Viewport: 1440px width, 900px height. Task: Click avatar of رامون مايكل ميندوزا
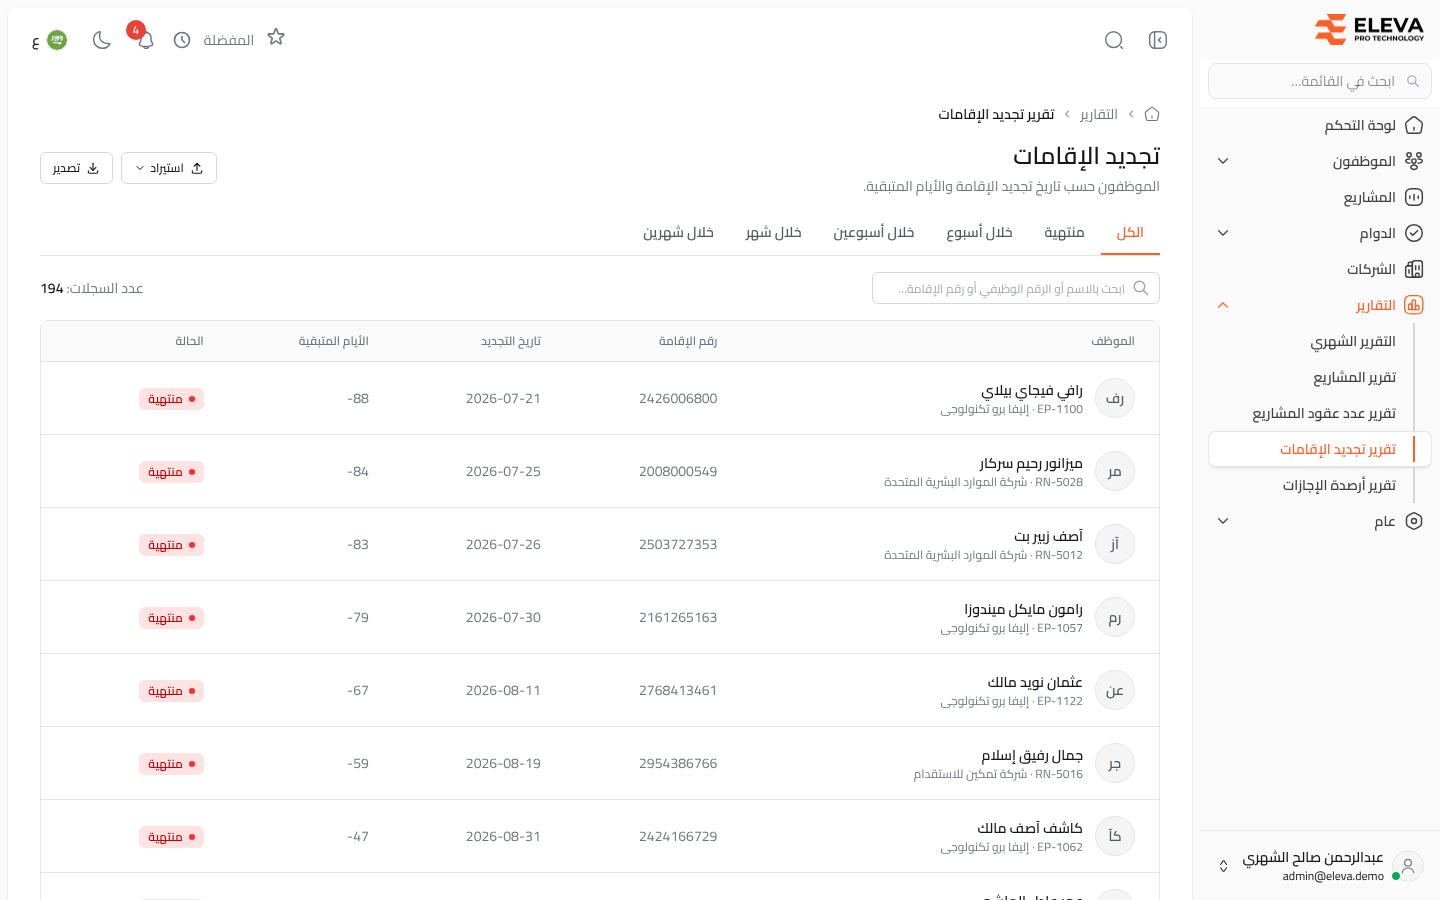[x=1115, y=617]
